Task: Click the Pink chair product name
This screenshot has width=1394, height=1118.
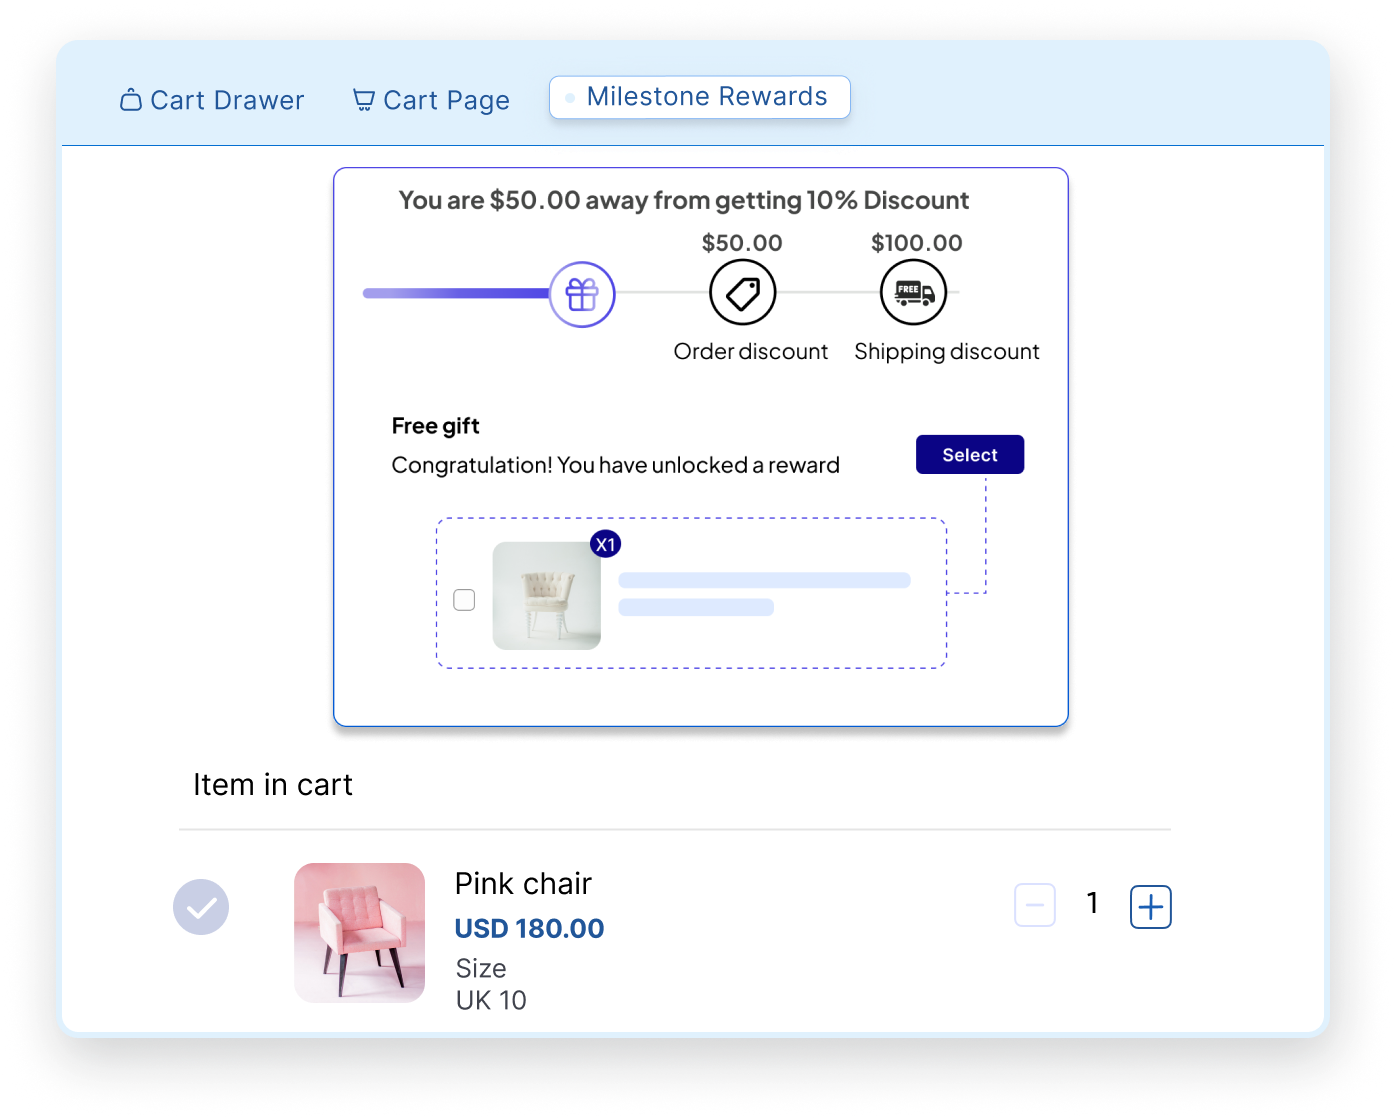Action: pyautogui.click(x=523, y=883)
